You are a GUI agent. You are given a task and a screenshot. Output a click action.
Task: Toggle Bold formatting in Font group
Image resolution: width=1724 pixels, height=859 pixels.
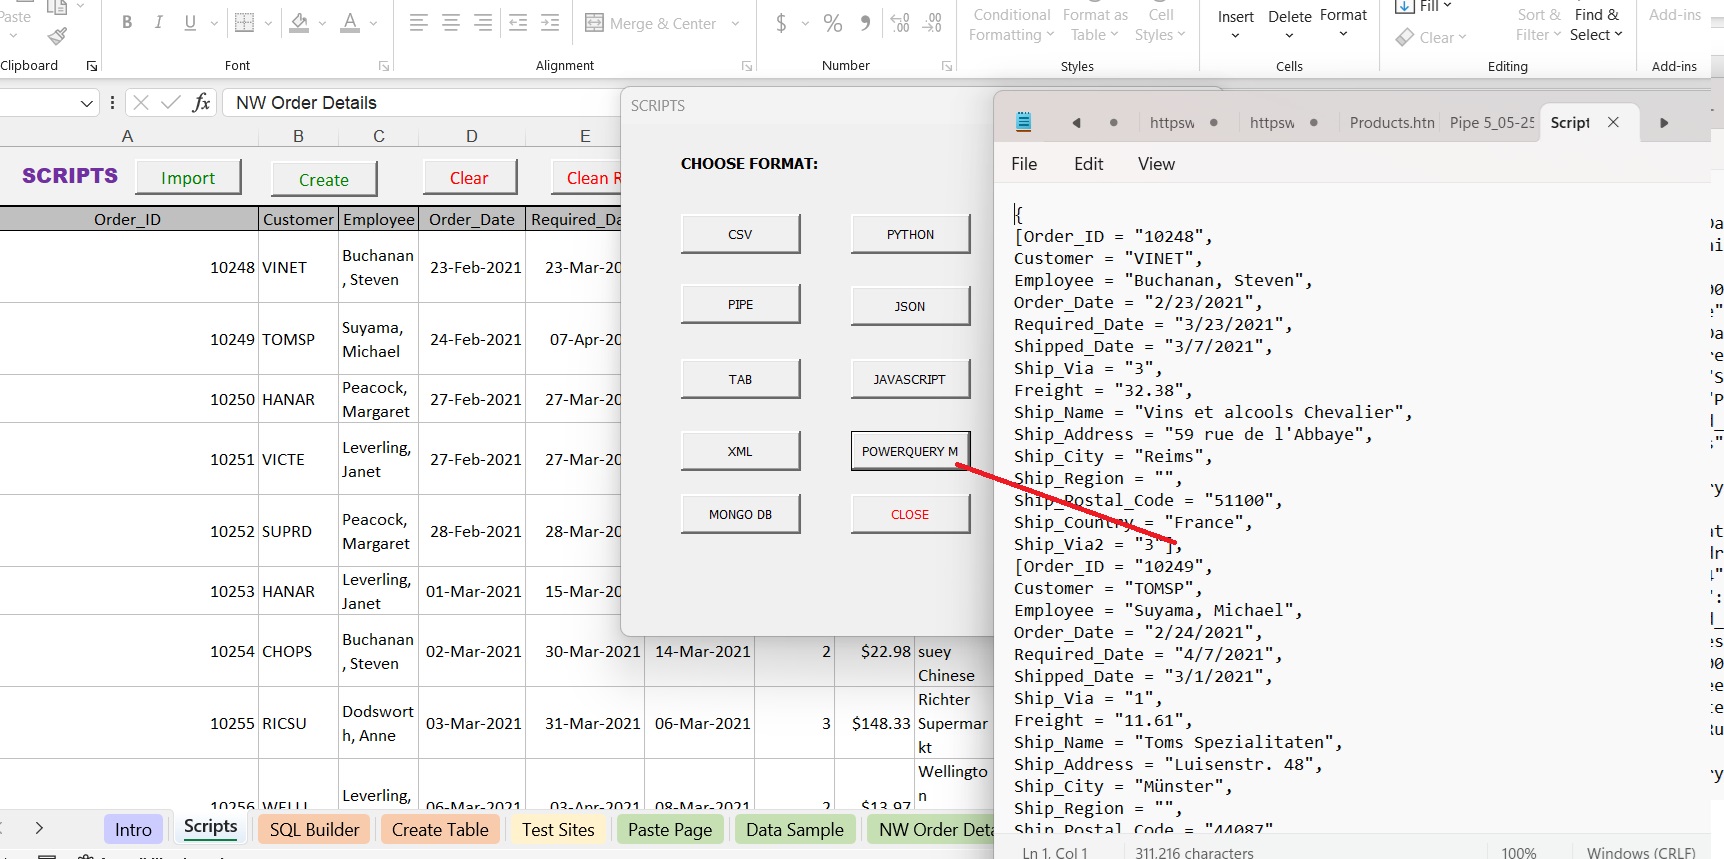(x=127, y=22)
